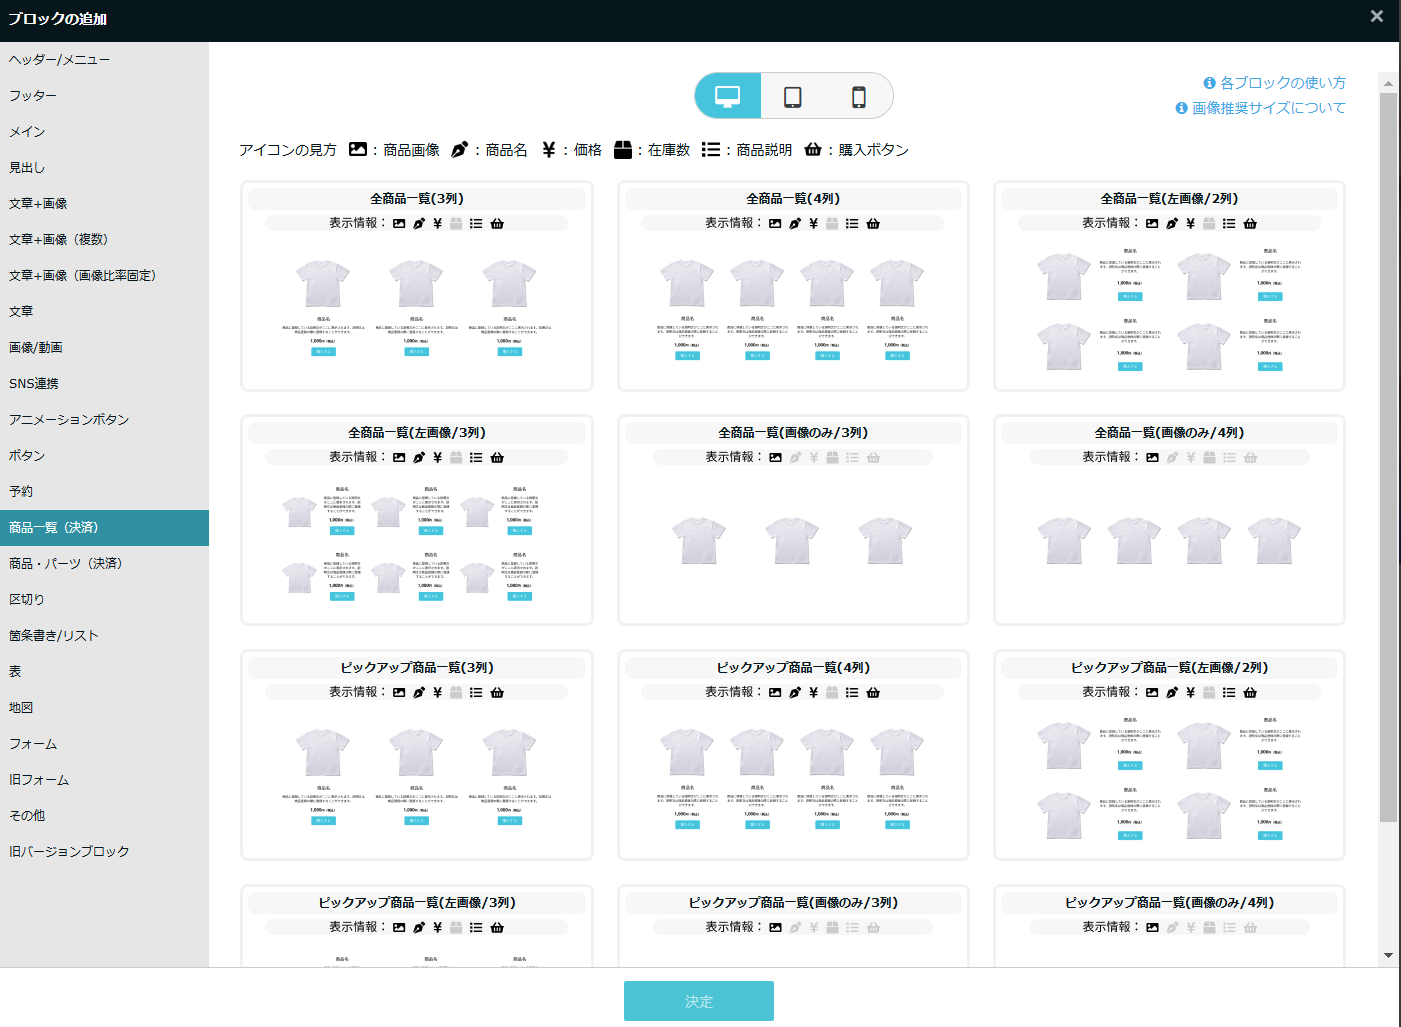
Task: Click the 商品画像 legend icon
Action: [357, 149]
